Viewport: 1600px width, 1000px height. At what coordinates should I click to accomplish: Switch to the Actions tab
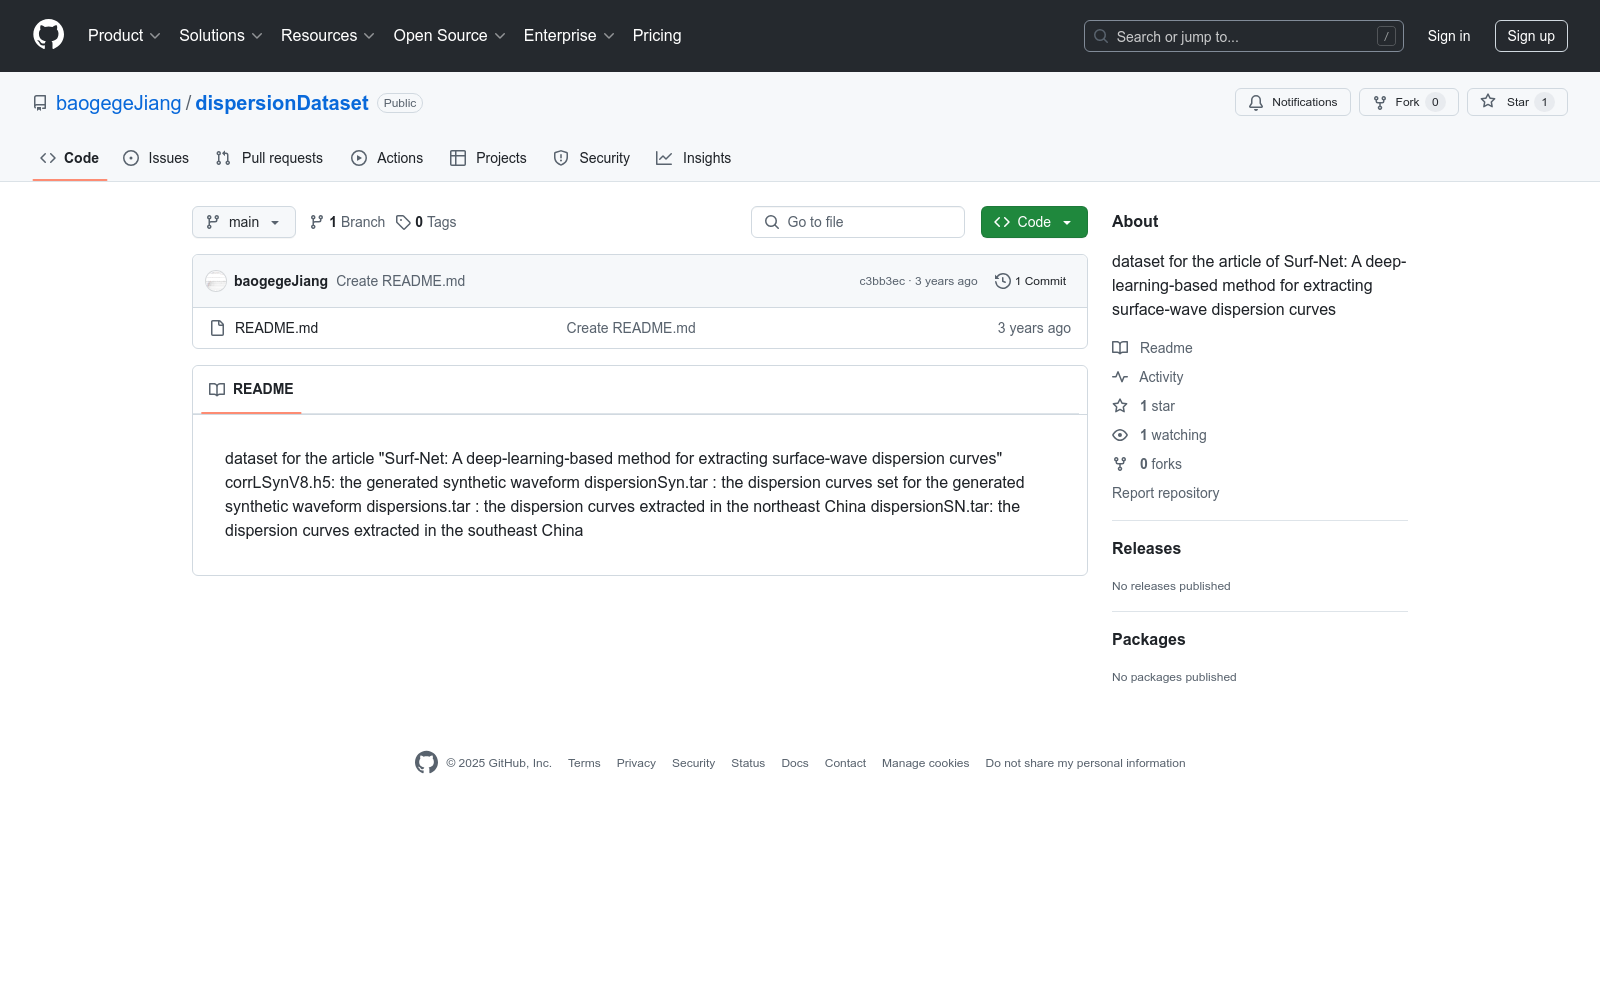(387, 158)
